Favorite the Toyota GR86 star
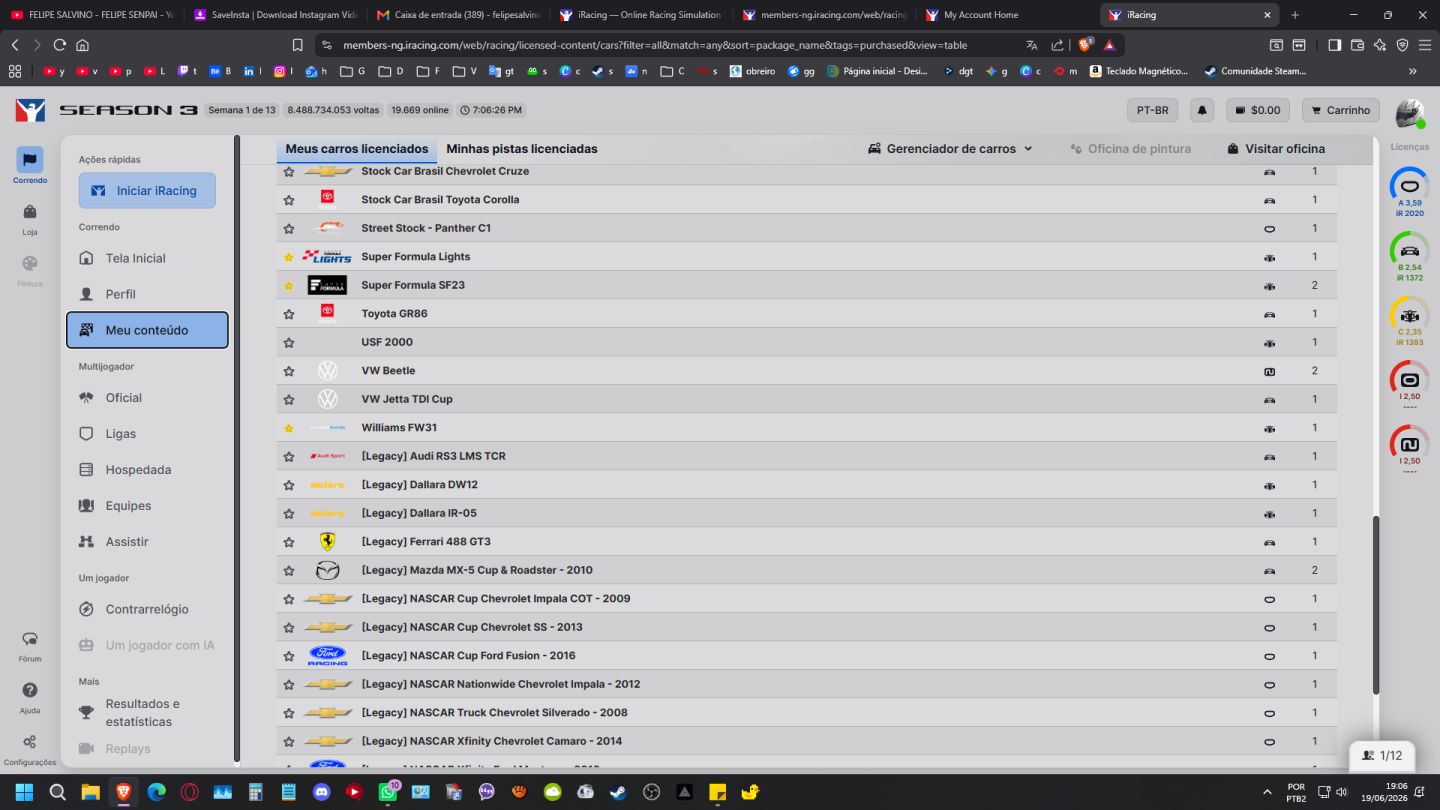Image resolution: width=1440 pixels, height=810 pixels. click(x=289, y=314)
